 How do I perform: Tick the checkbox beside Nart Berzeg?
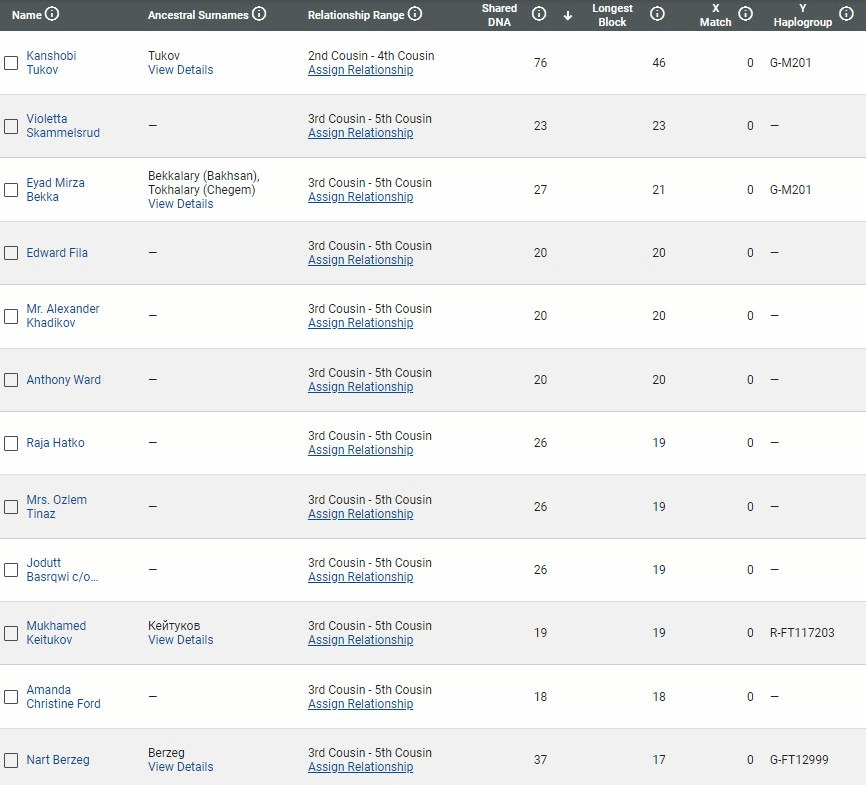(x=11, y=760)
